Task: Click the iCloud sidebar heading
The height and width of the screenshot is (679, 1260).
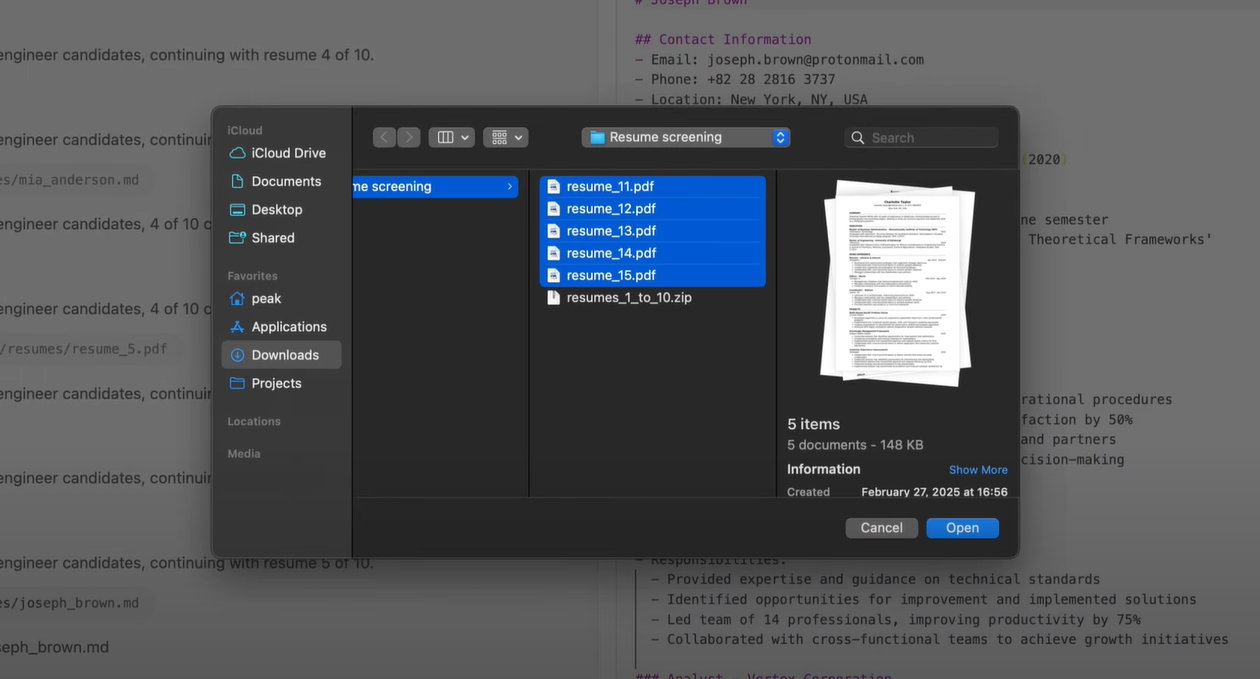Action: pyautogui.click(x=245, y=130)
